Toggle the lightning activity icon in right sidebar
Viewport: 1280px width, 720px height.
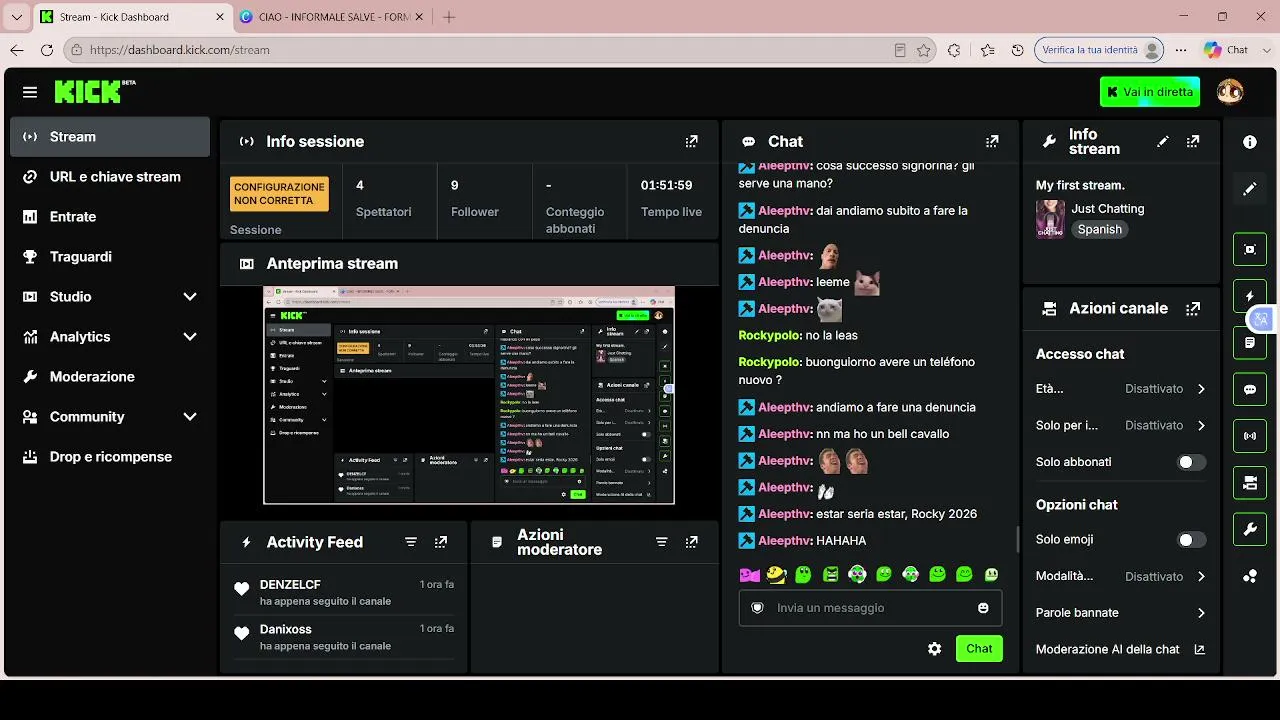(x=1250, y=296)
